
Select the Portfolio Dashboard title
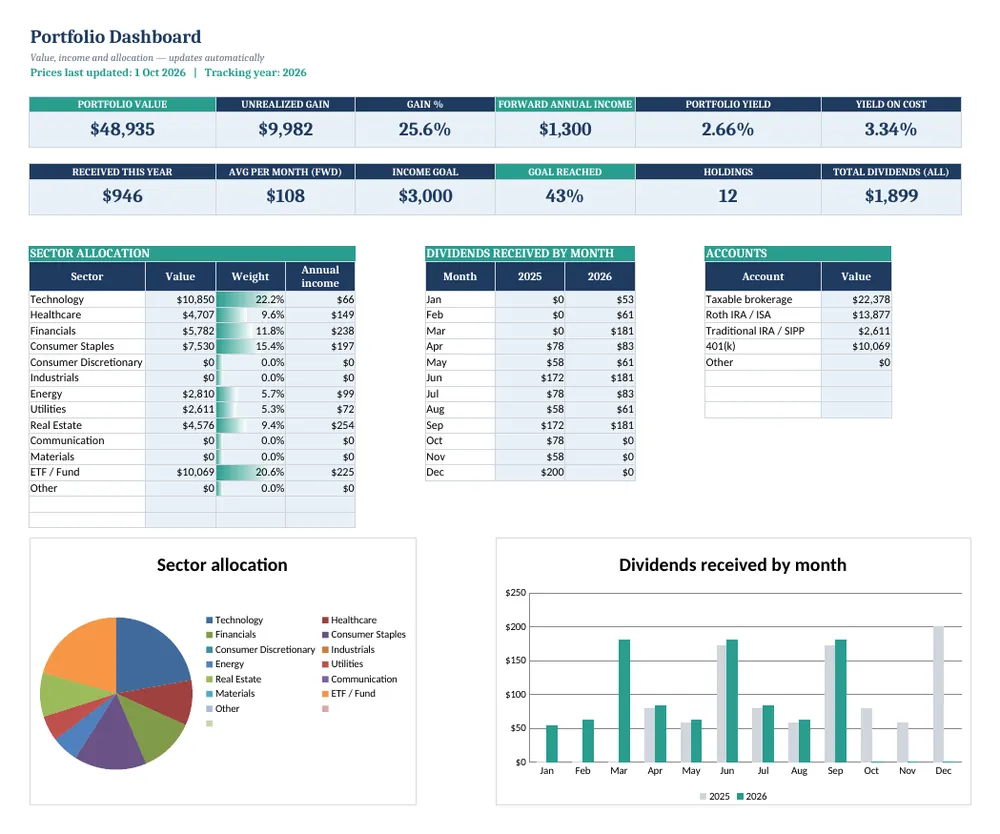115,37
